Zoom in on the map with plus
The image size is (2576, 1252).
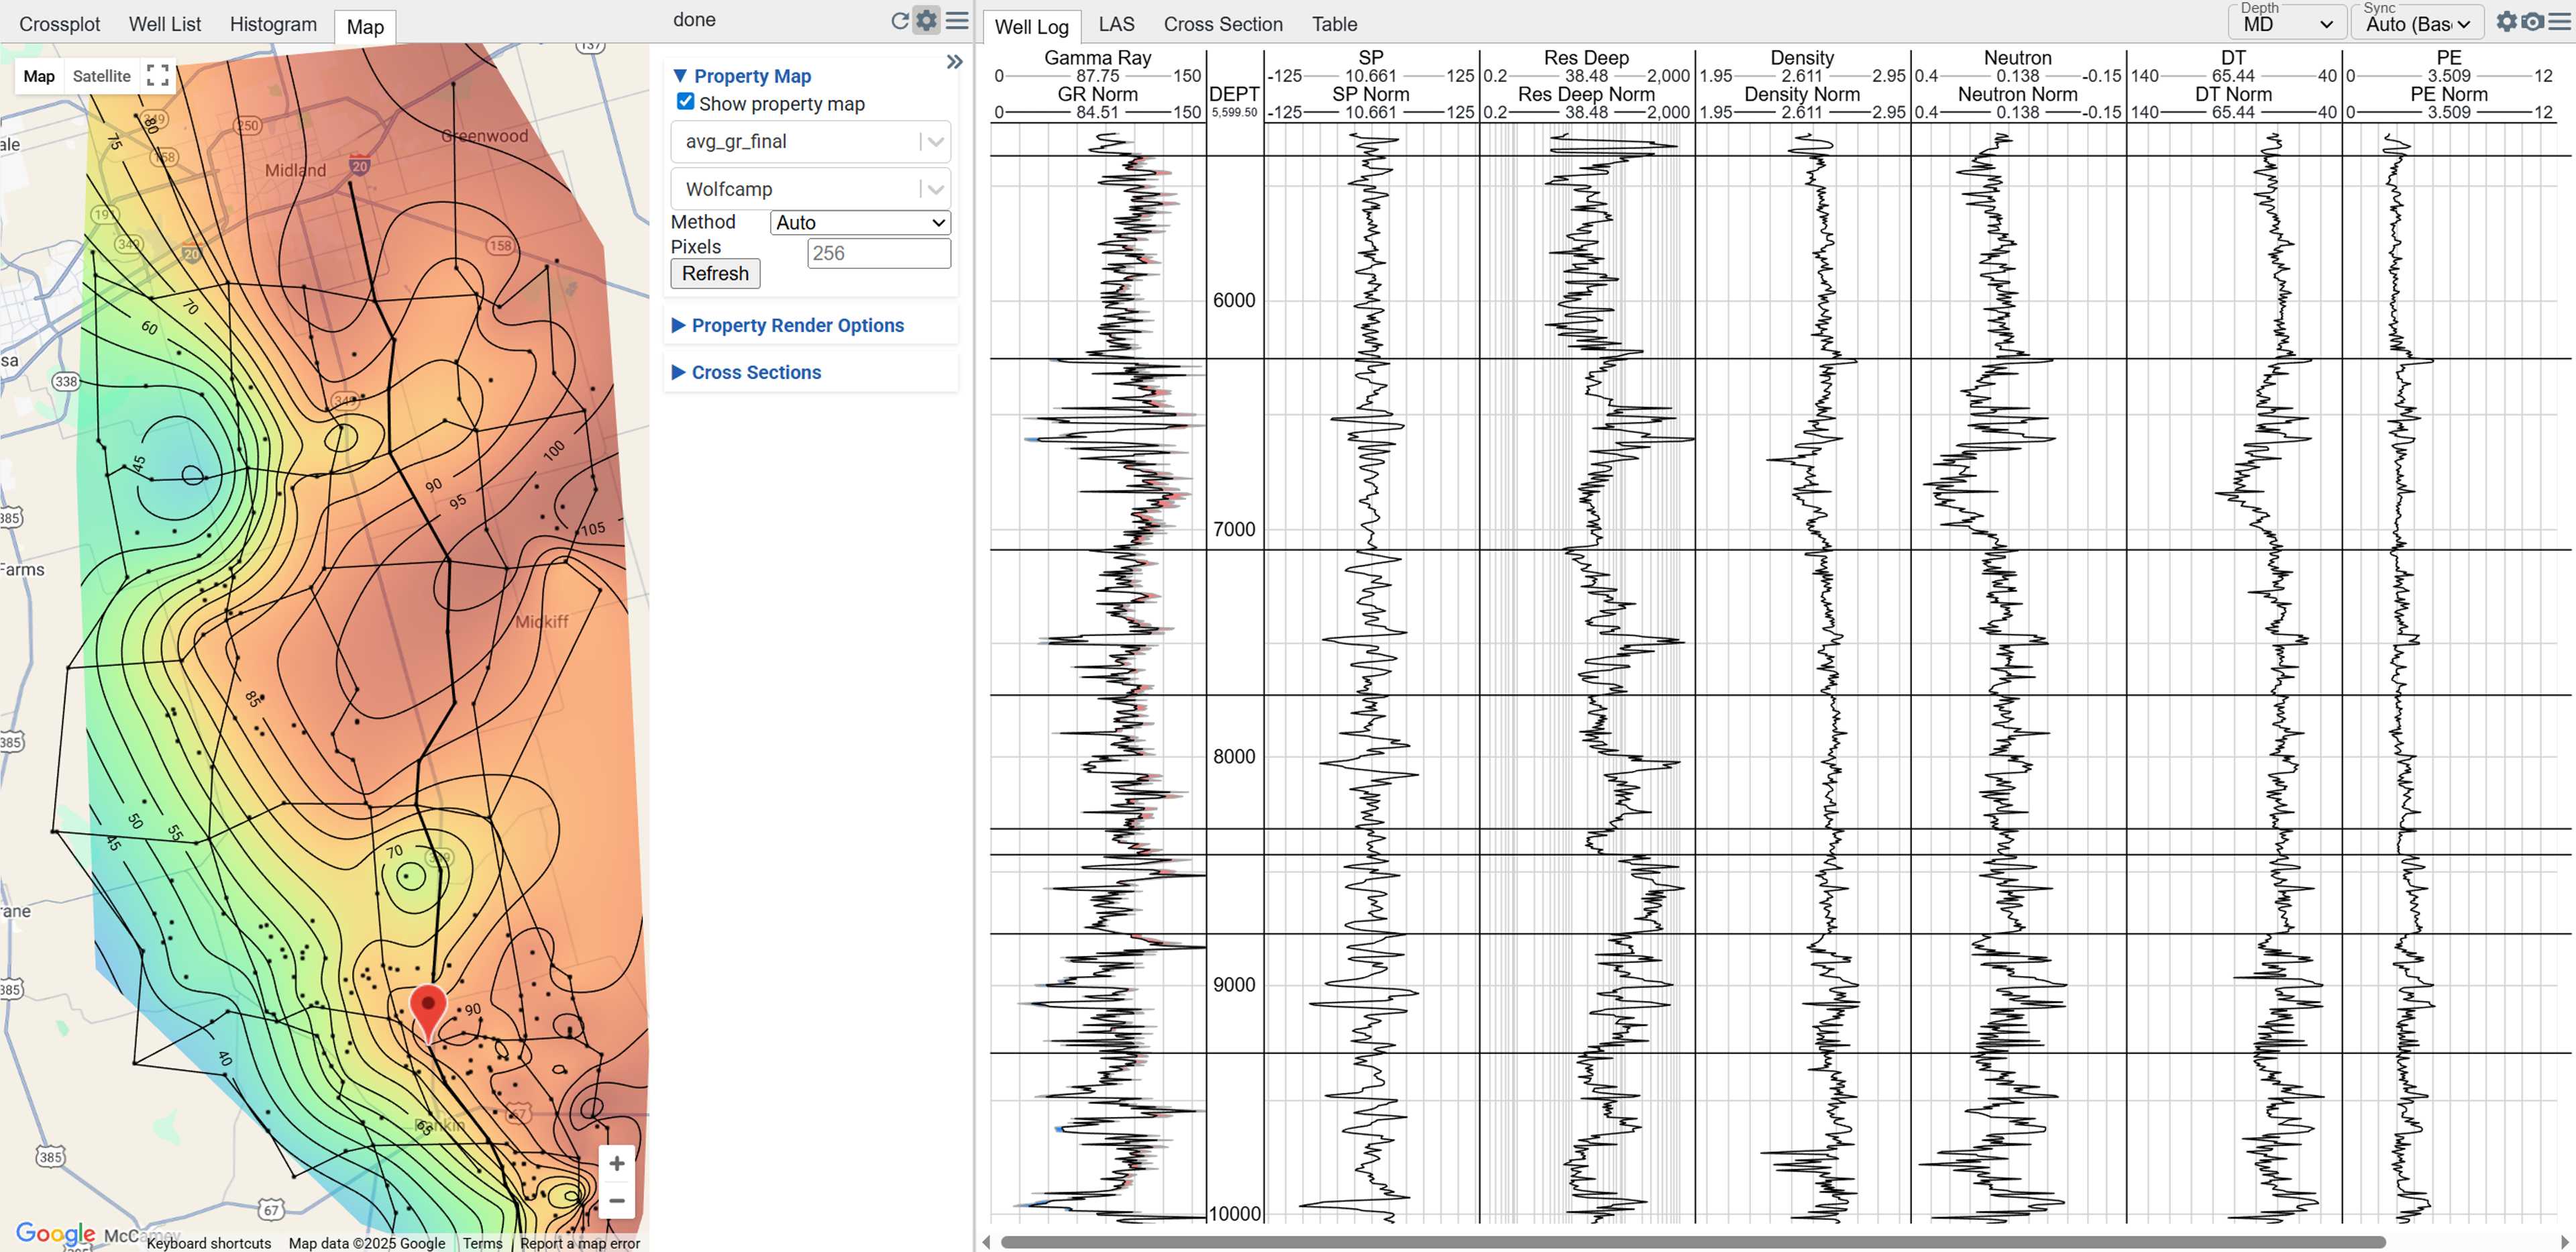click(x=617, y=1163)
